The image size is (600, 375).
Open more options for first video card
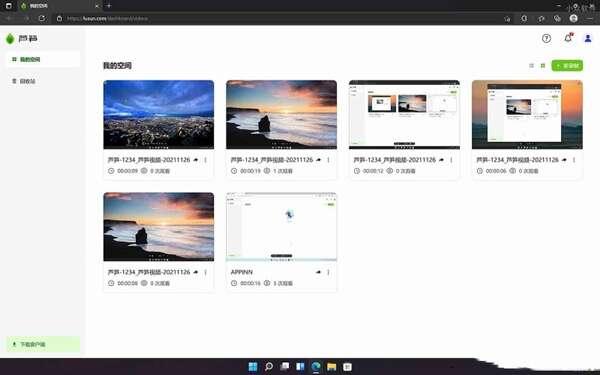[205, 160]
